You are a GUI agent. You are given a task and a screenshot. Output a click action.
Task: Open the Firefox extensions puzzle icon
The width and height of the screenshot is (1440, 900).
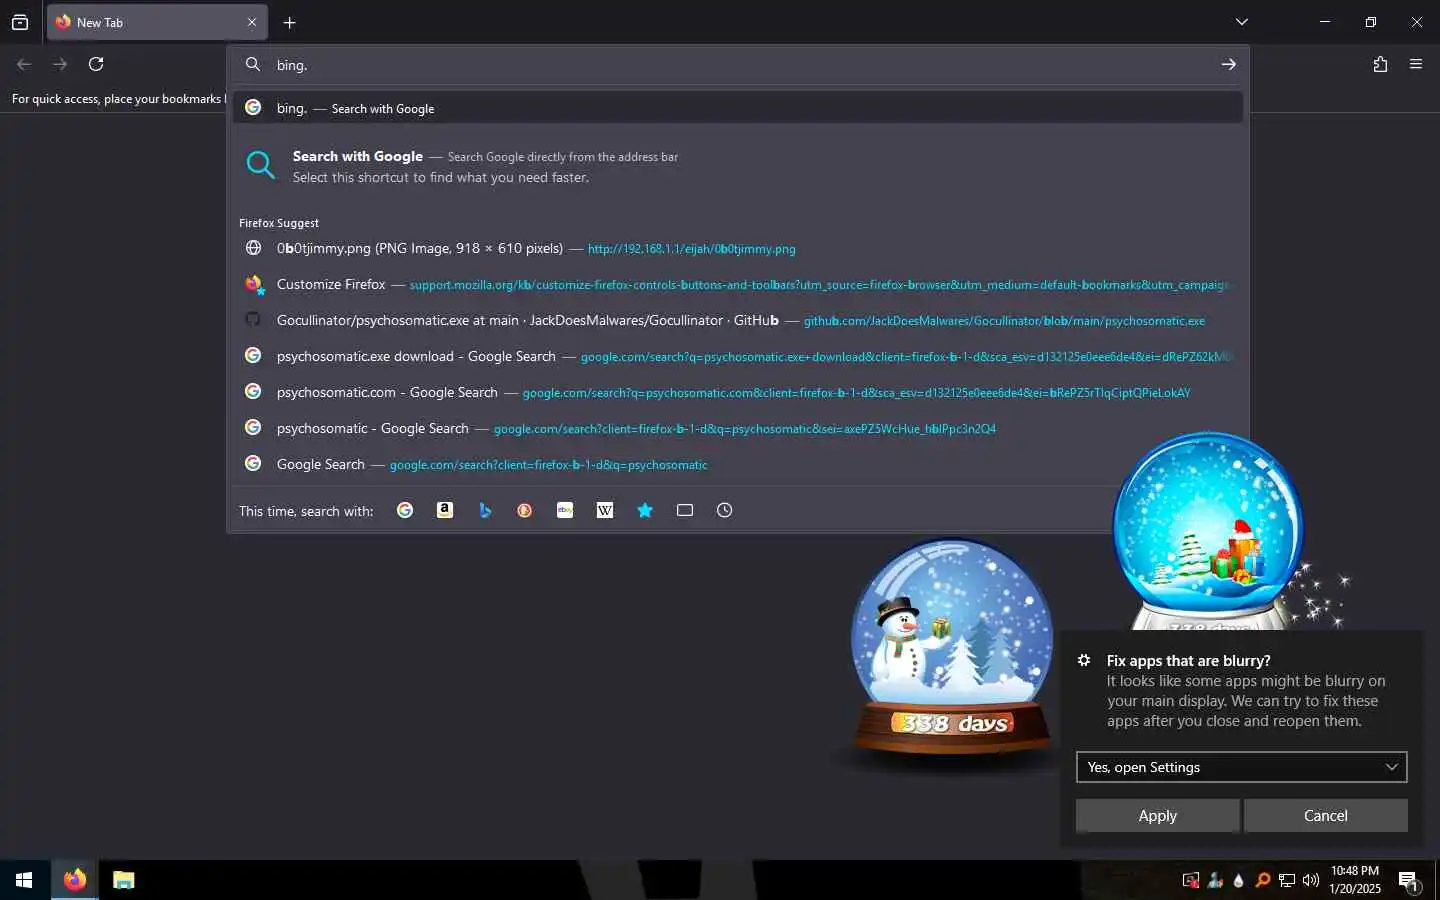1380,64
